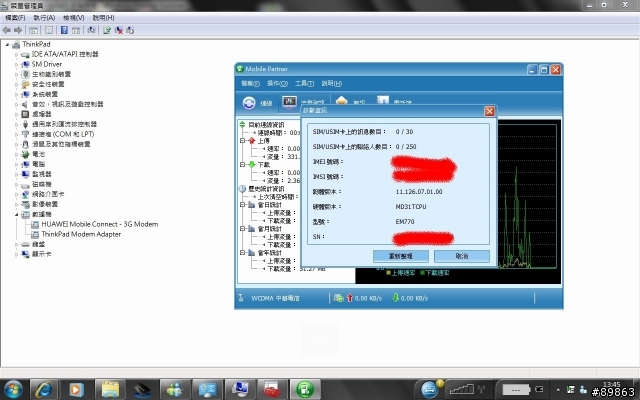This screenshot has width=640, height=400.
Task: Open the Windows Start orb
Action: click(13, 390)
